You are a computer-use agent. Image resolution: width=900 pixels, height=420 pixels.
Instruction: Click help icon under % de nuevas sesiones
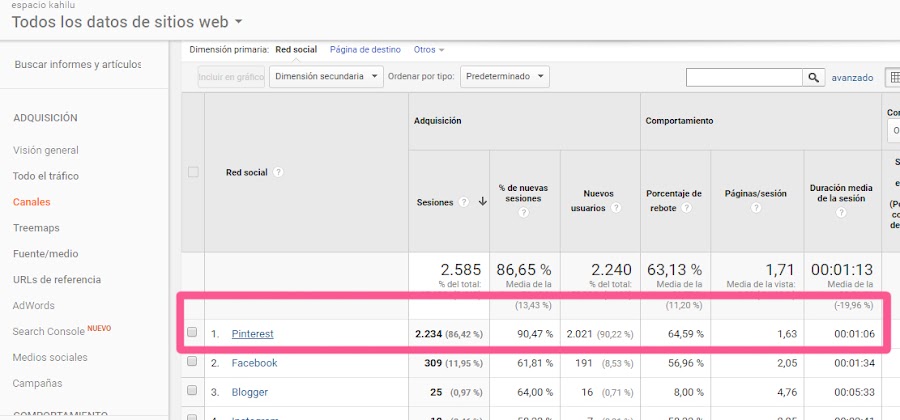(523, 212)
